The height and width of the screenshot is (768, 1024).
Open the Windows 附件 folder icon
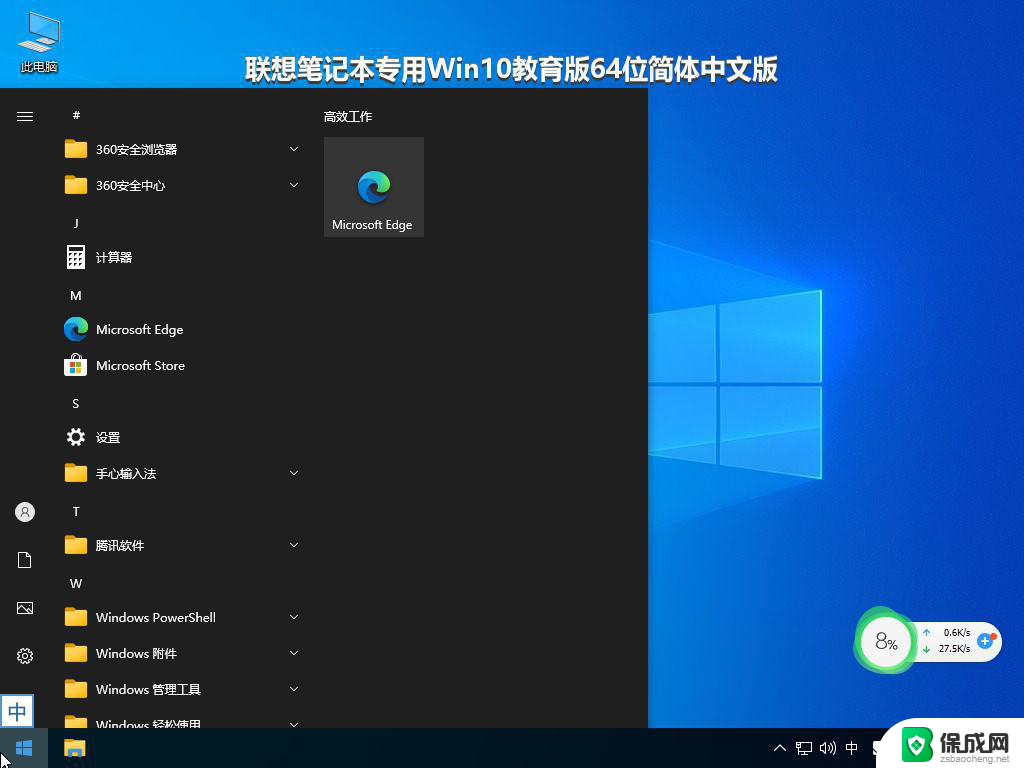pos(76,653)
